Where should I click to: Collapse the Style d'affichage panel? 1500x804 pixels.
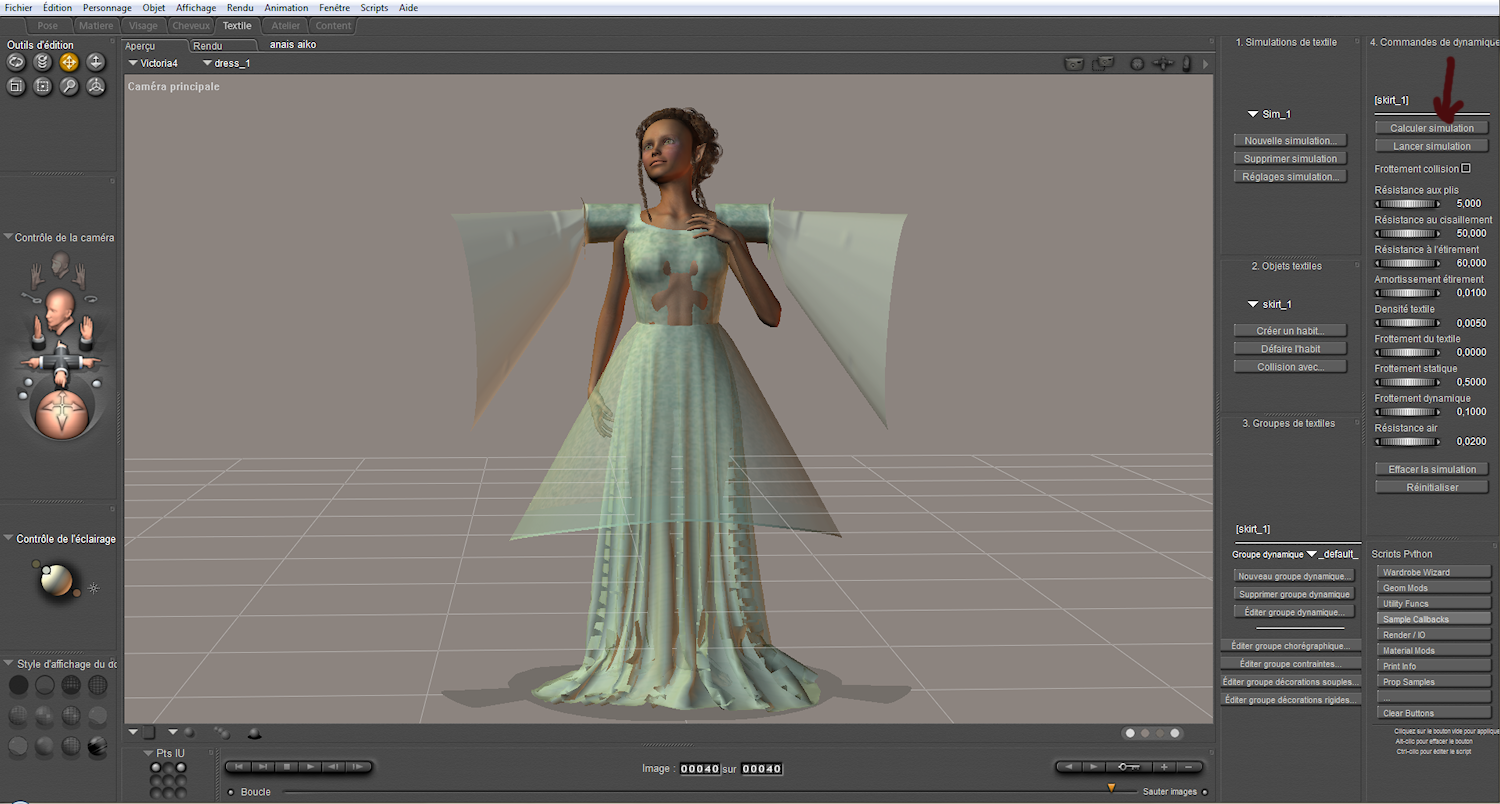tap(8, 664)
